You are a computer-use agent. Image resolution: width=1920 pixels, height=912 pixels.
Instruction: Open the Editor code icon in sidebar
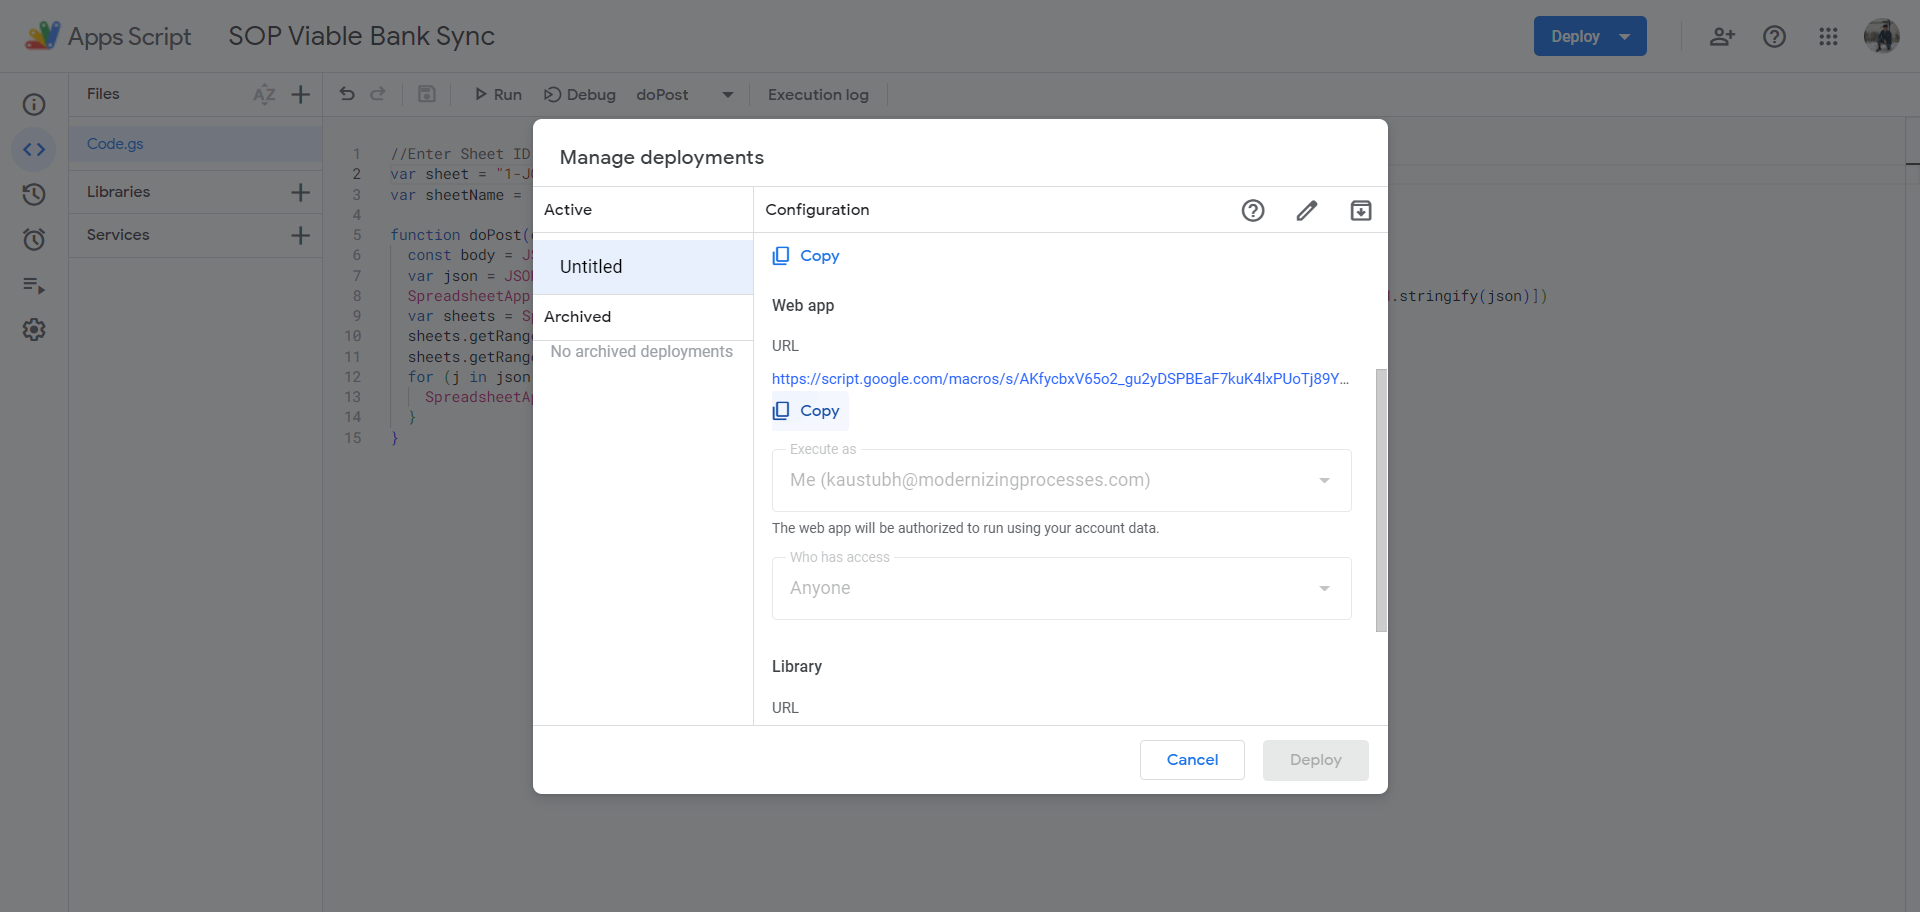click(x=34, y=150)
